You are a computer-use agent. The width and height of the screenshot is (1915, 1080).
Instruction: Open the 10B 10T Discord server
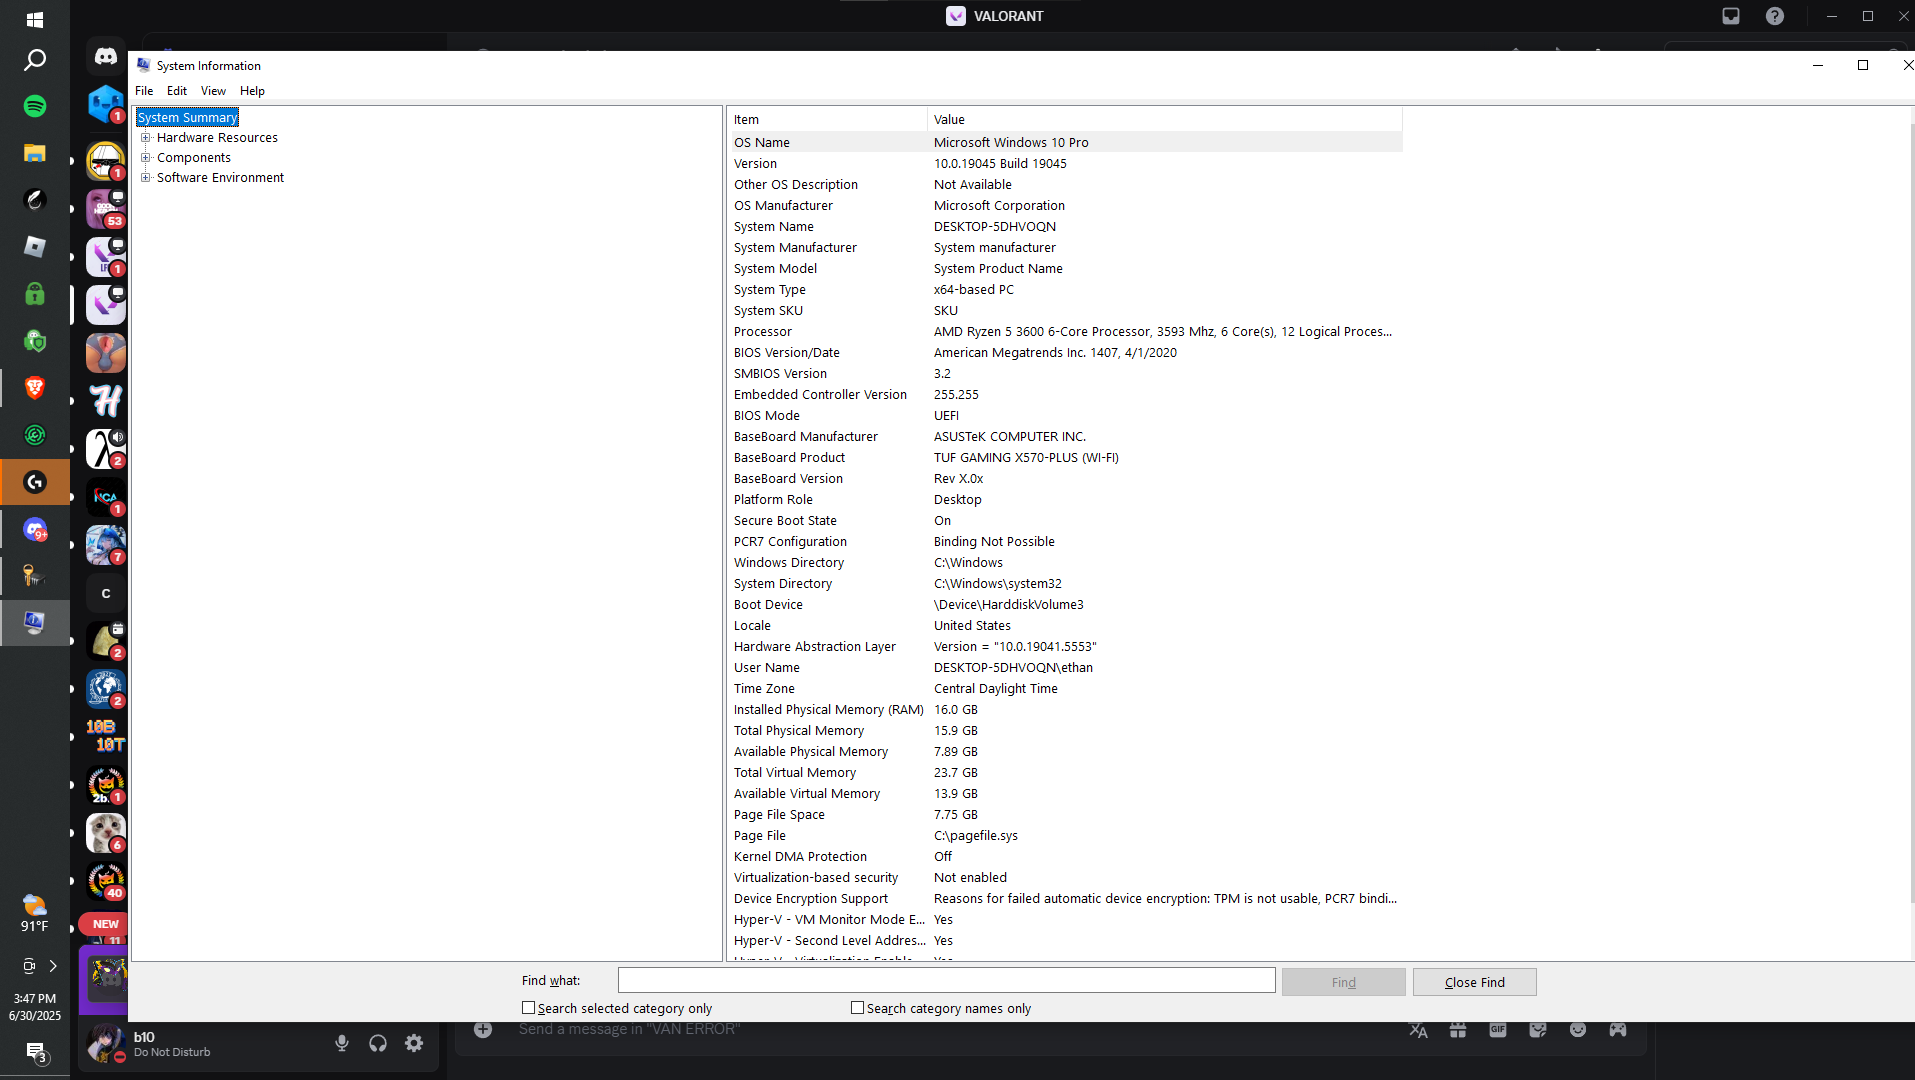(x=106, y=737)
